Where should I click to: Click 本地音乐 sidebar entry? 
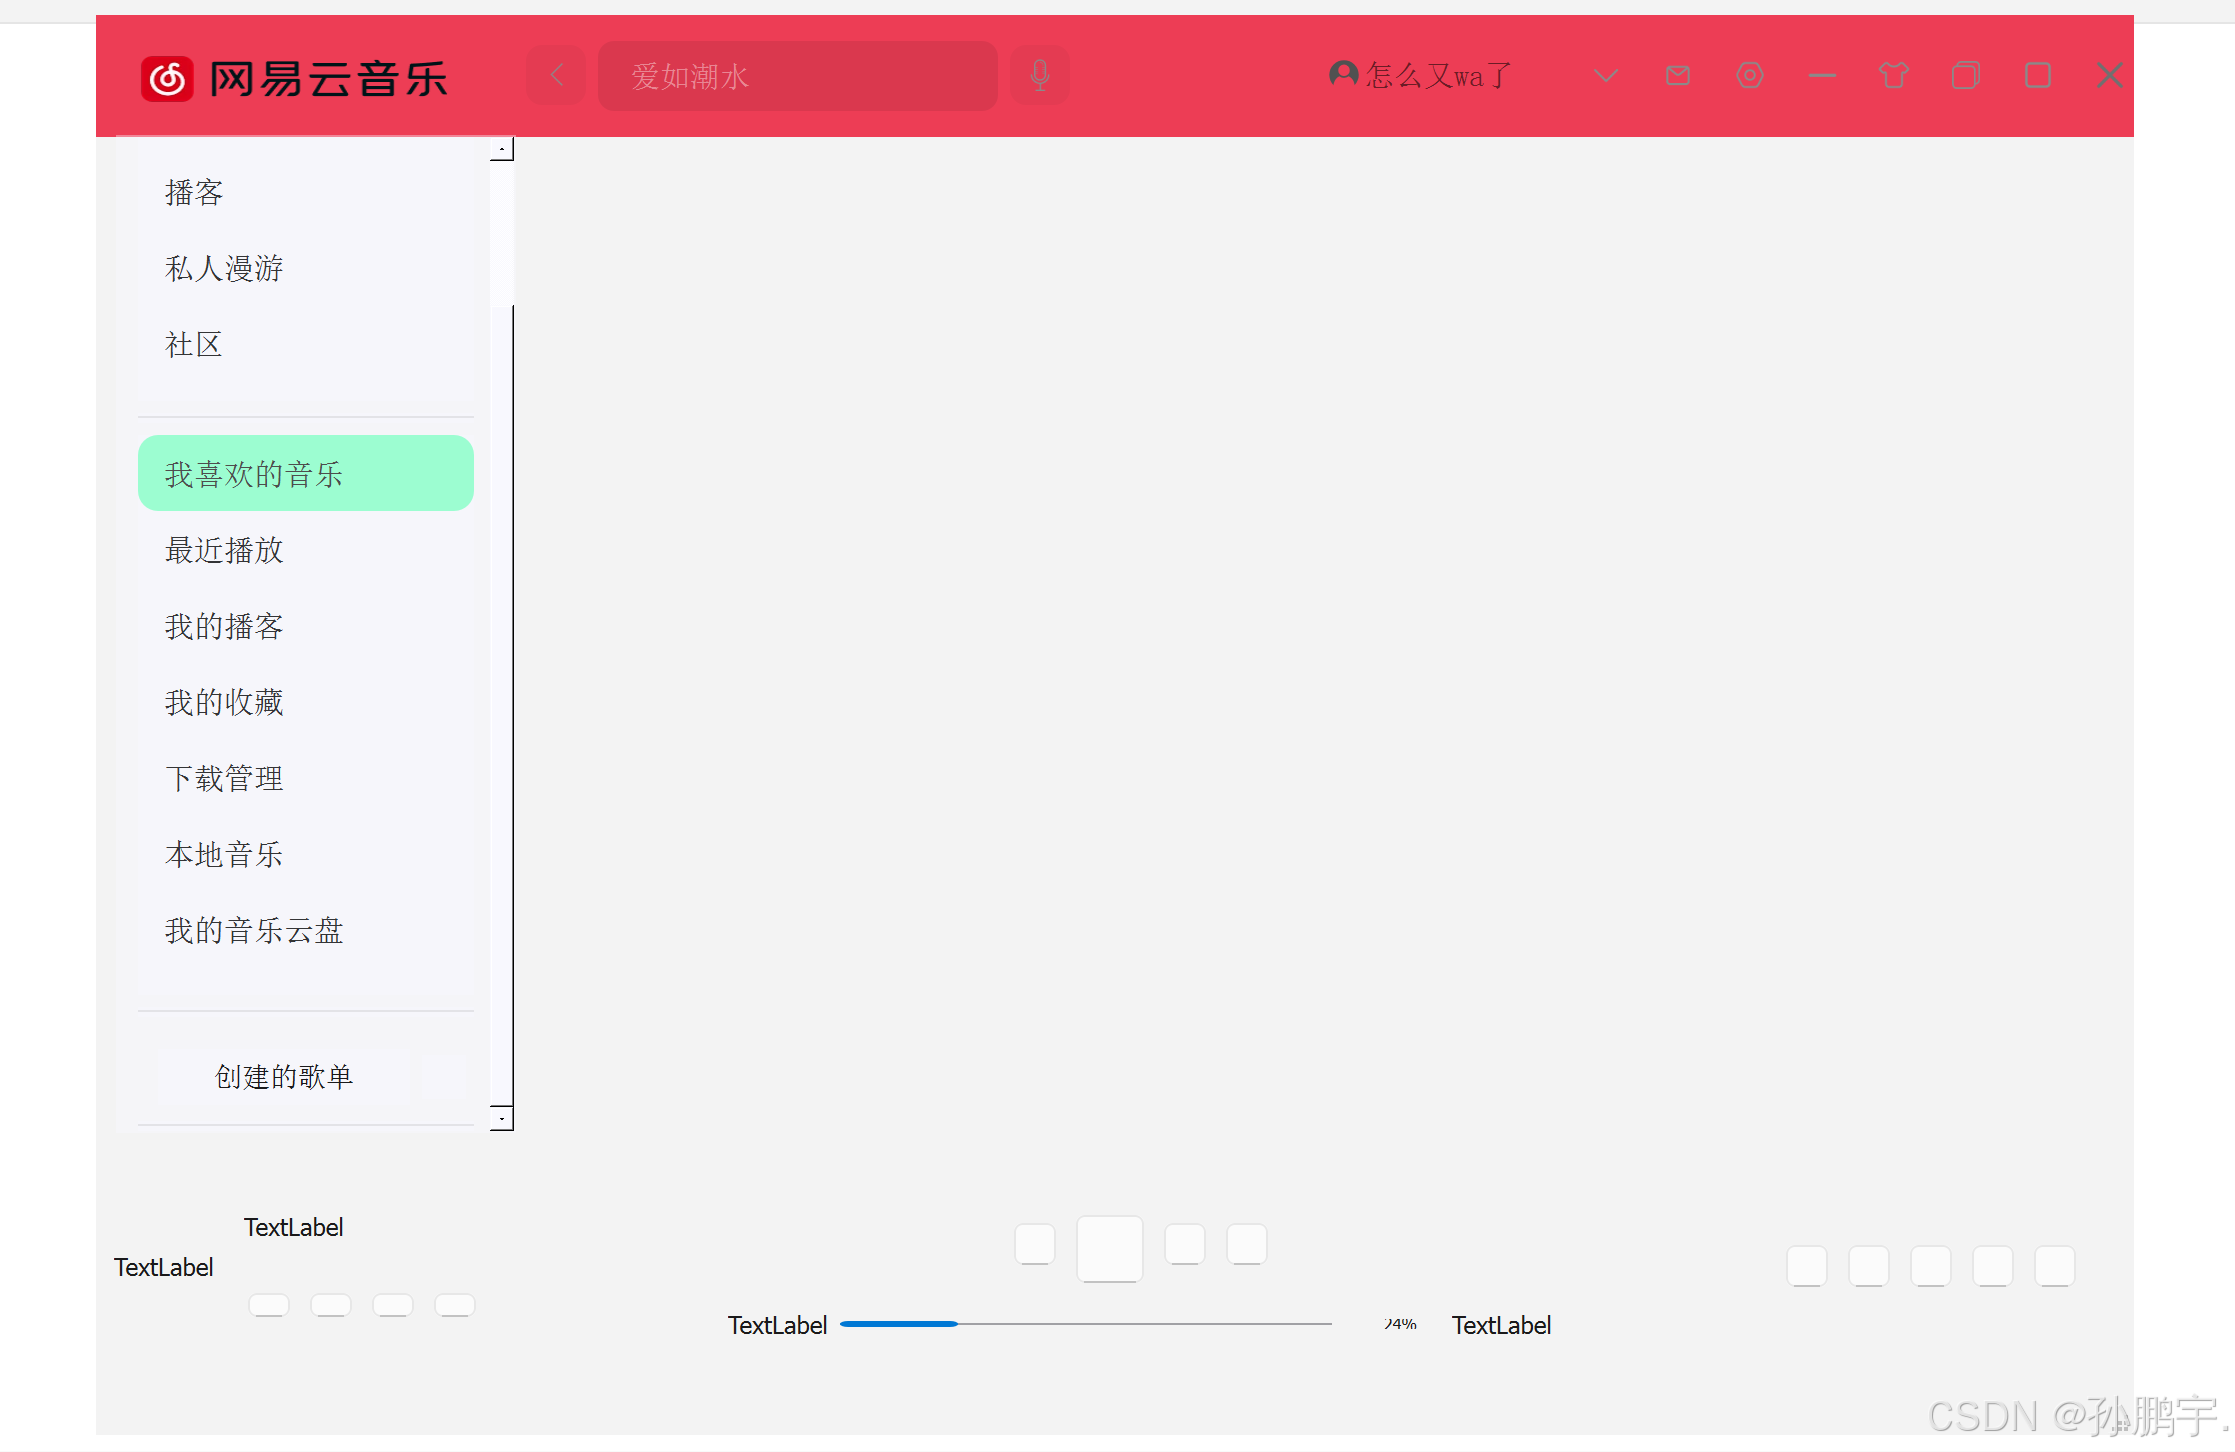225,854
